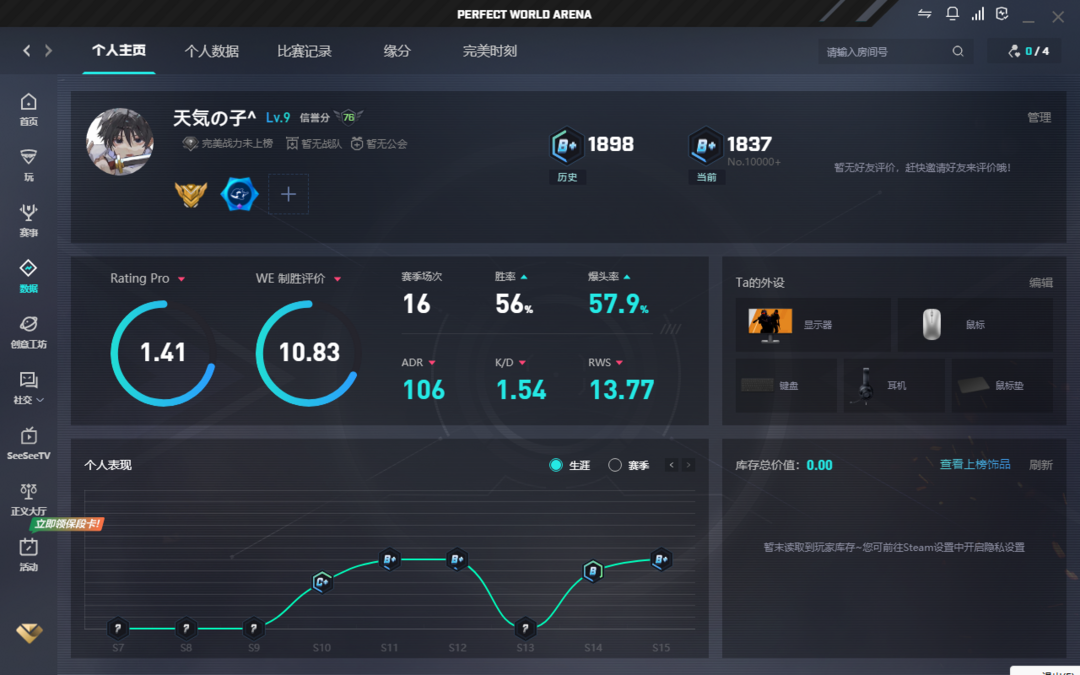Click 刷新 to refresh inventory
This screenshot has width=1080, height=675.
click(1041, 465)
